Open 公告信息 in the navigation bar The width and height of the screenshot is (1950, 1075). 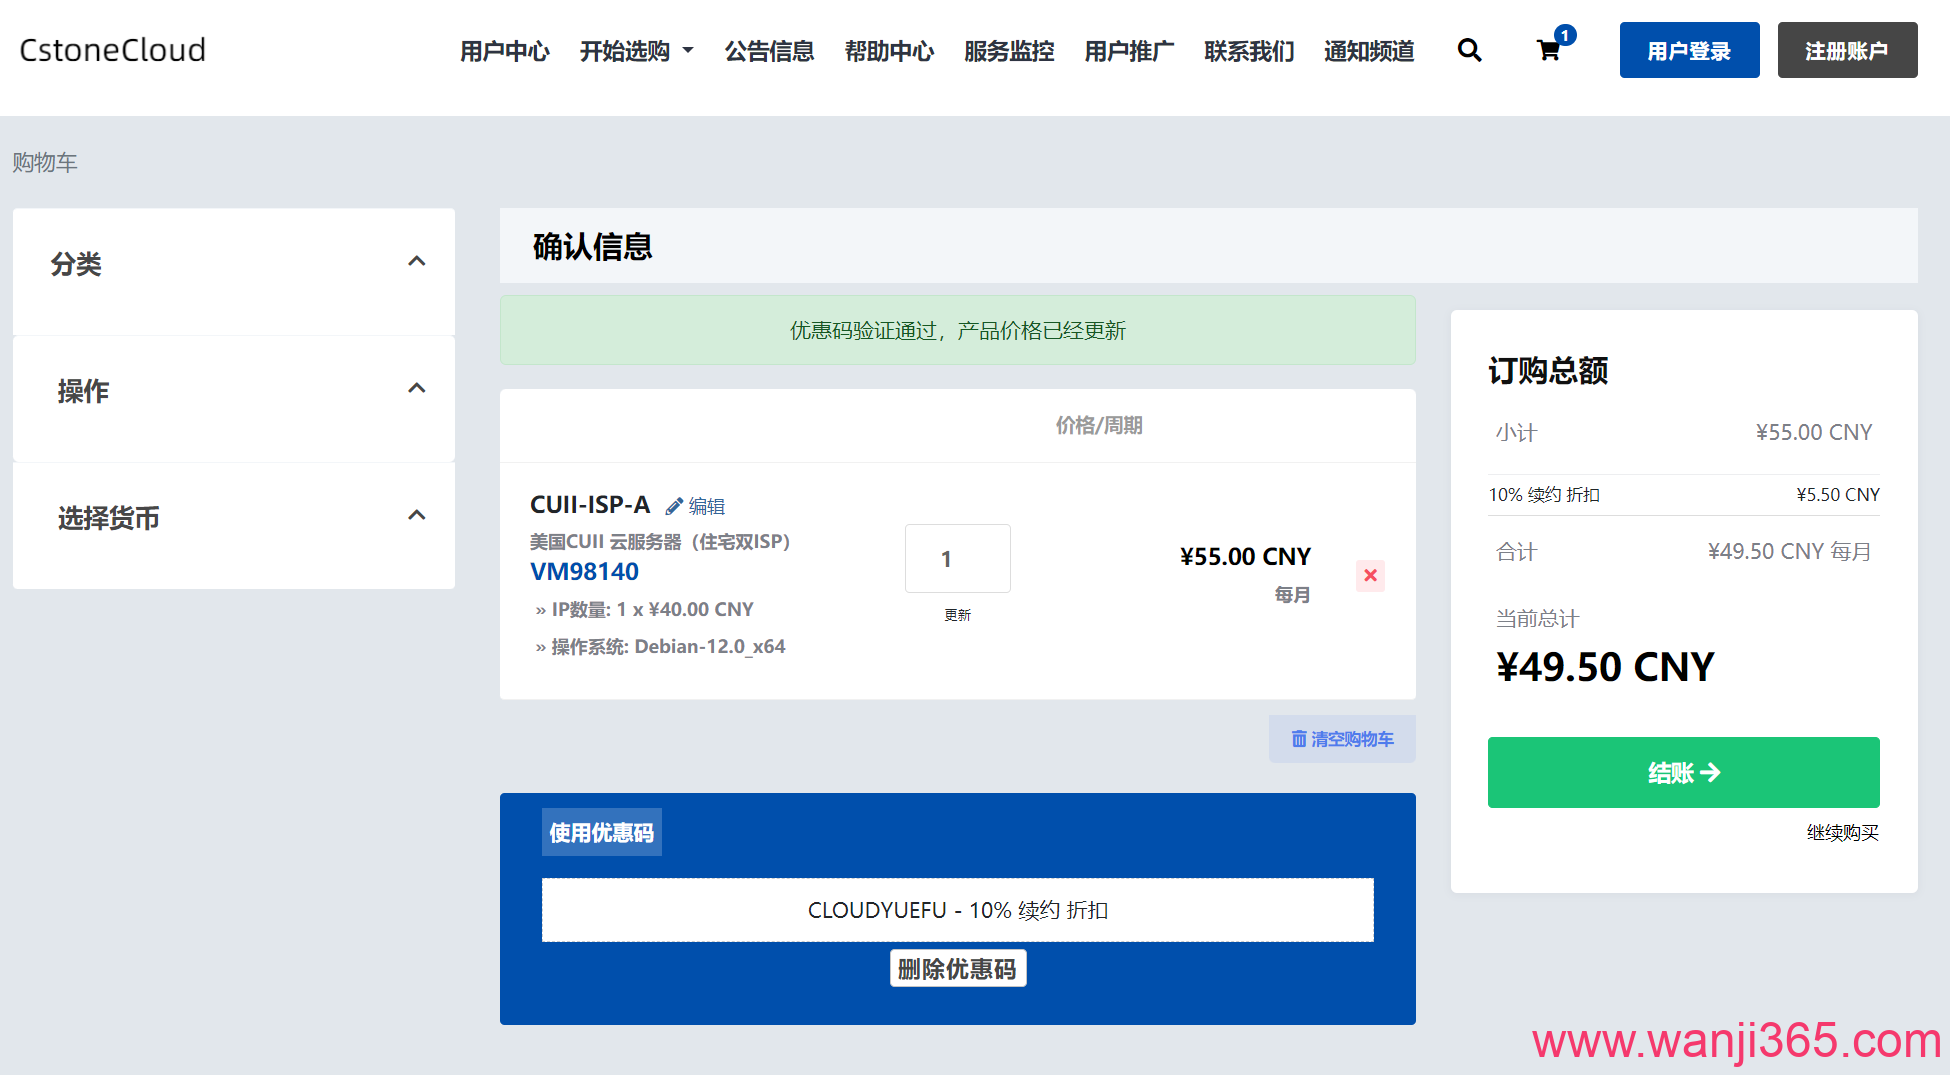[769, 51]
